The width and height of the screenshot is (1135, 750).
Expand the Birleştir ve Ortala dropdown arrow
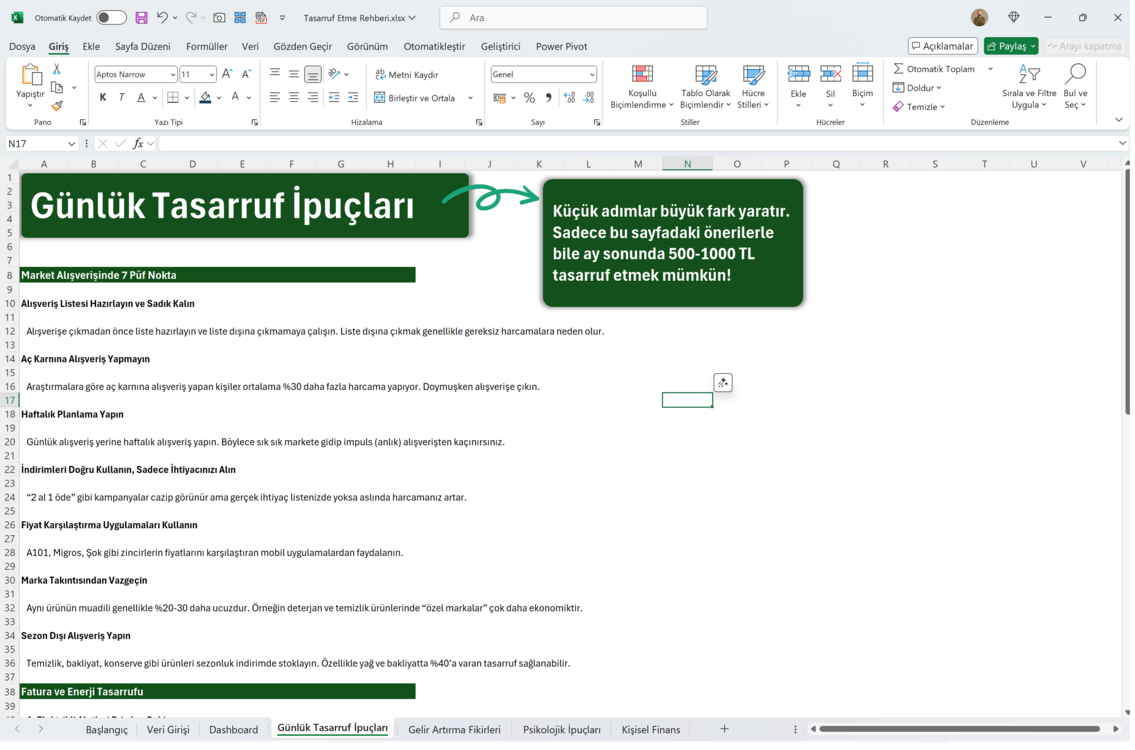471,98
